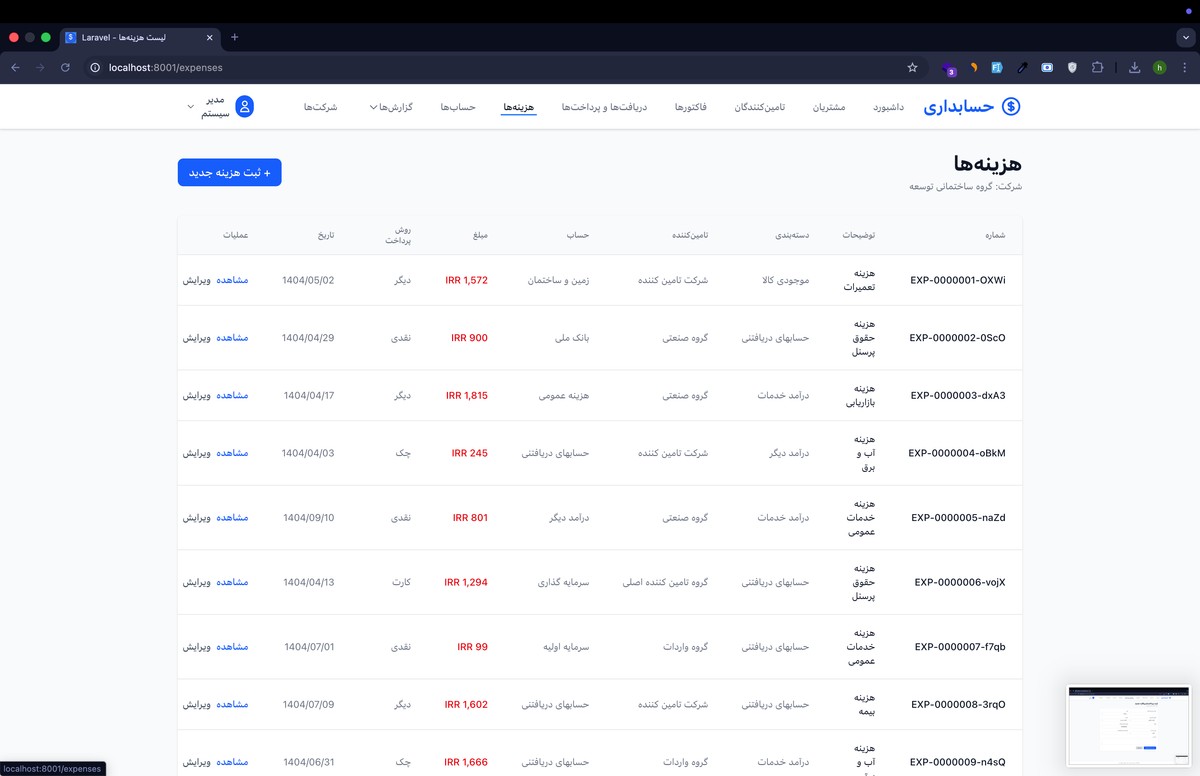Bookmark this page with the star icon
1200x776 pixels.
click(912, 68)
